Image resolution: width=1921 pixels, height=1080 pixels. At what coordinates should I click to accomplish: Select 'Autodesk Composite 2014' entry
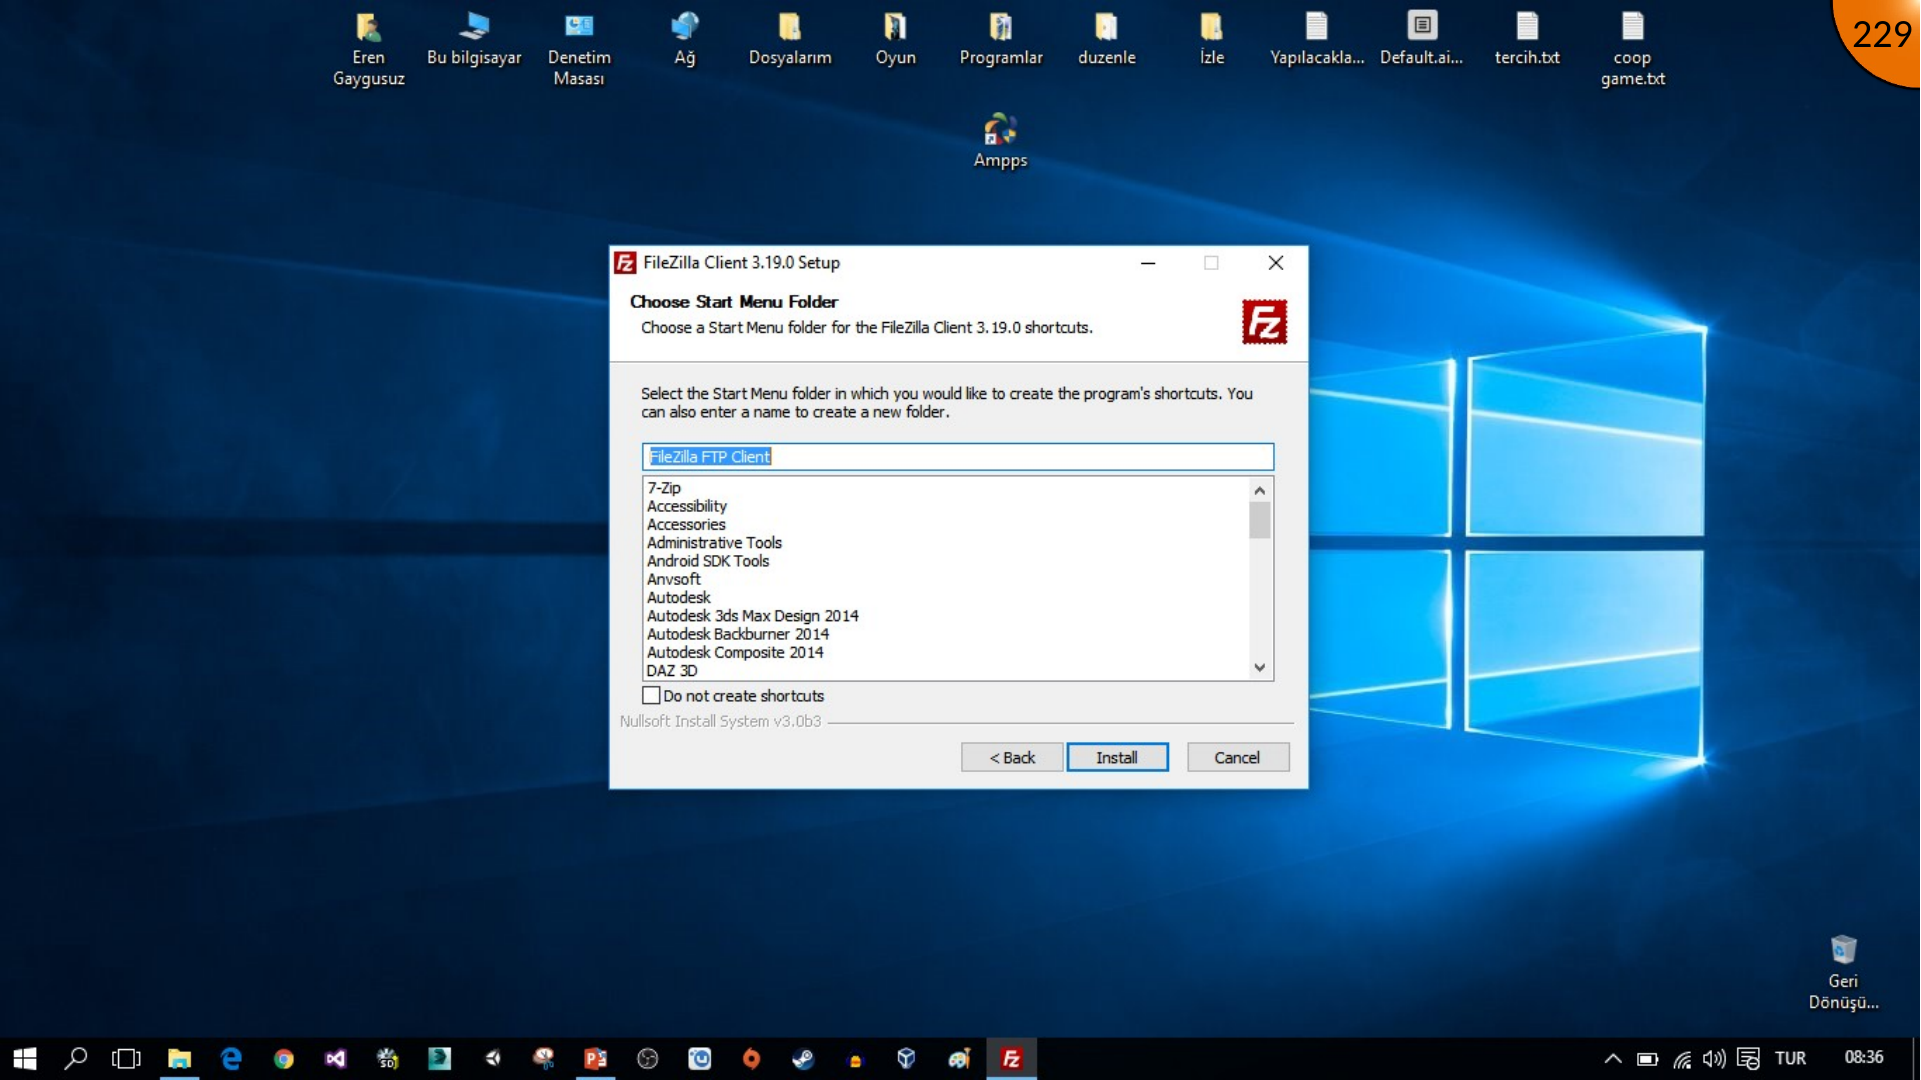coord(735,652)
